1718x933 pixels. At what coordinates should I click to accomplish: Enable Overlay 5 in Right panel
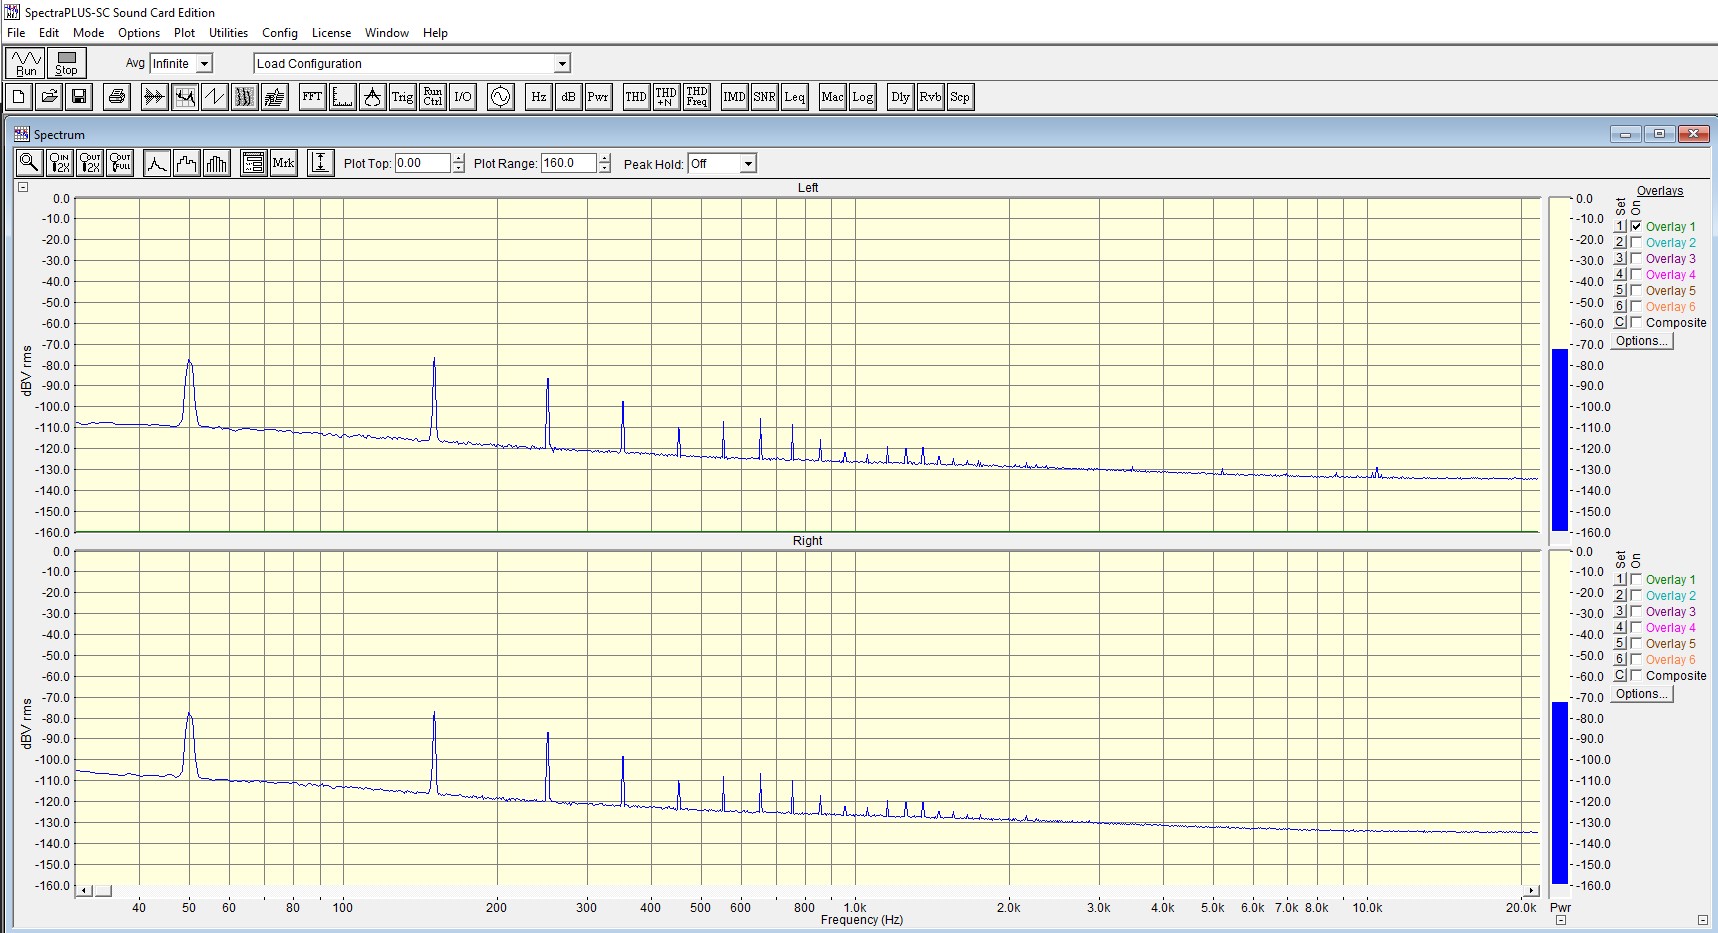tap(1636, 643)
